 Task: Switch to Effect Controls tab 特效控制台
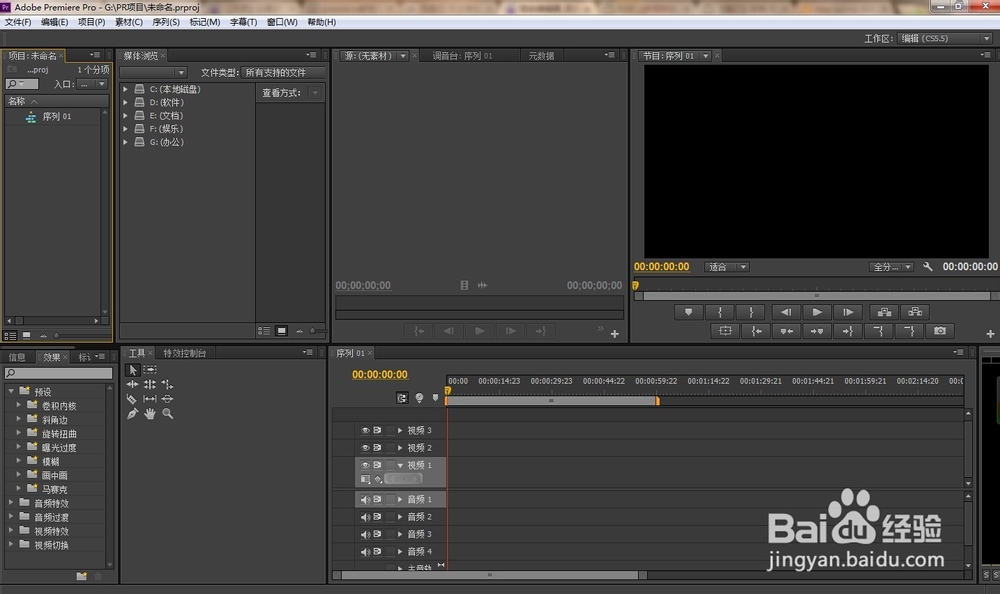pyautogui.click(x=184, y=353)
